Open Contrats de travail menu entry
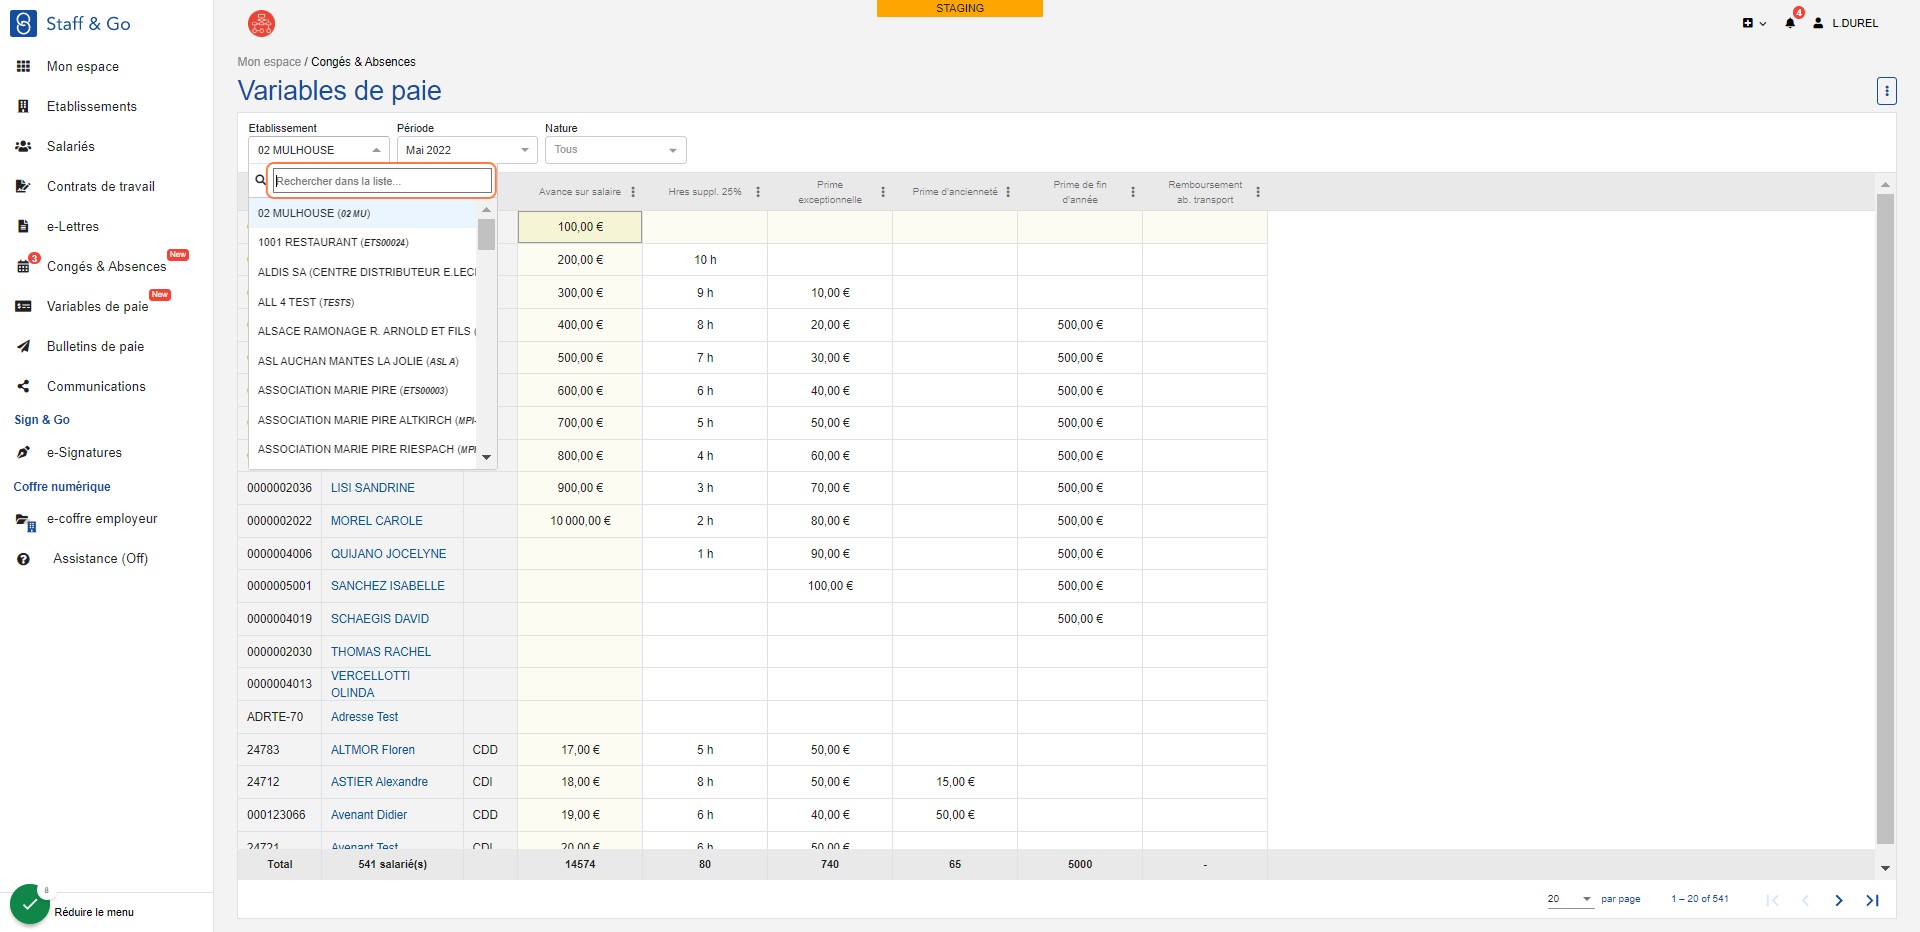 pyautogui.click(x=100, y=187)
